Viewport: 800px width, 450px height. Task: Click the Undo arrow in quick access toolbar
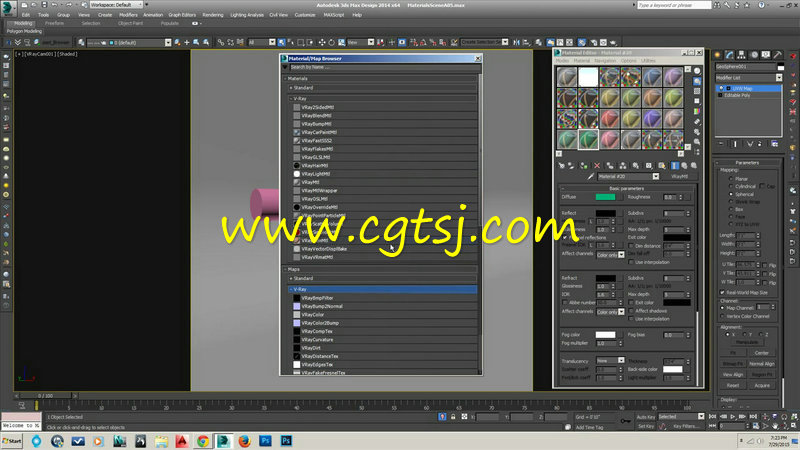(x=55, y=5)
